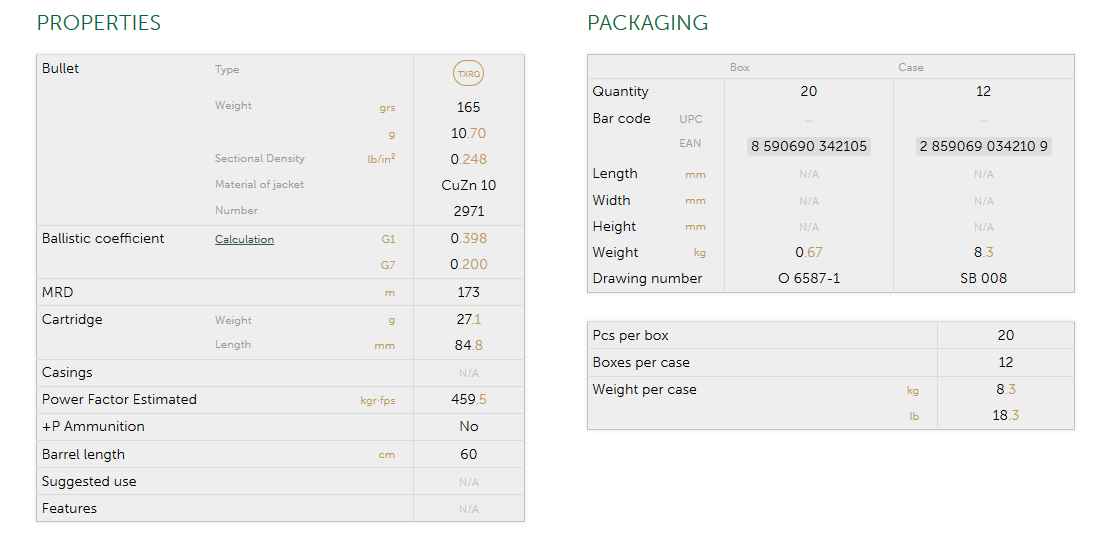Click the bullet number 2971
The width and height of the screenshot is (1109, 554).
(468, 211)
